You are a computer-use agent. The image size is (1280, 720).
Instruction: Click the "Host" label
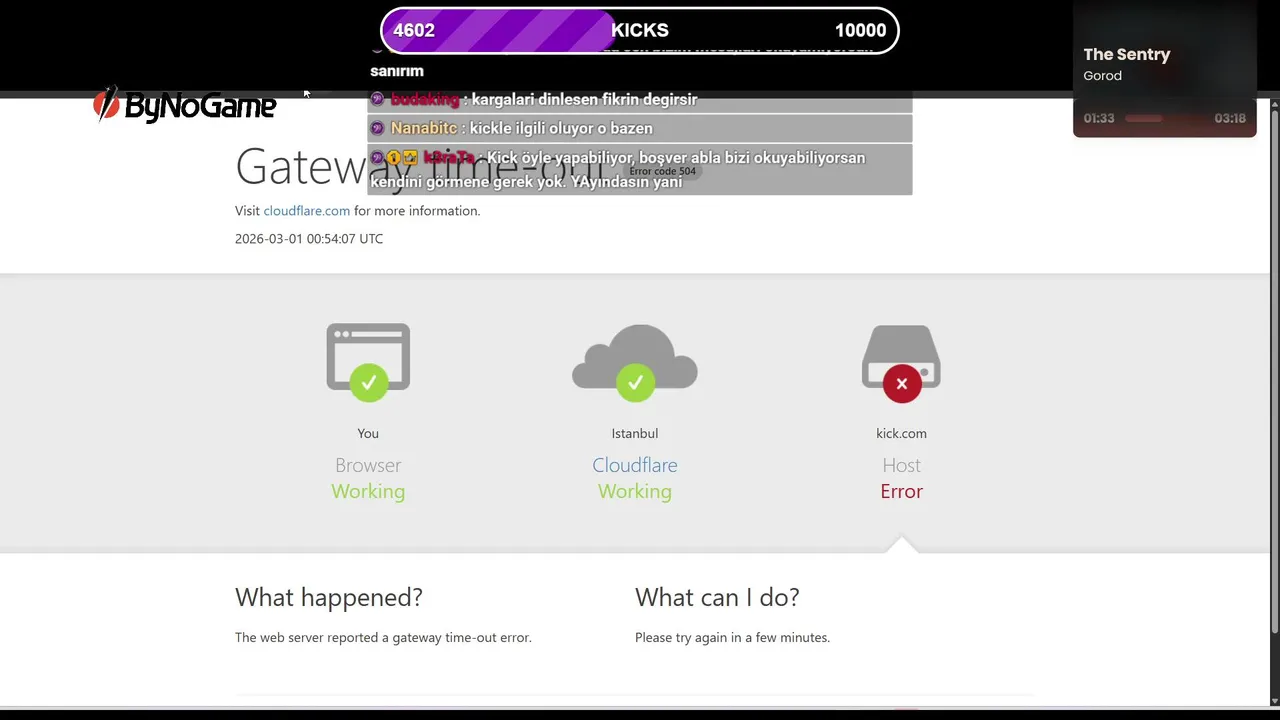click(901, 465)
